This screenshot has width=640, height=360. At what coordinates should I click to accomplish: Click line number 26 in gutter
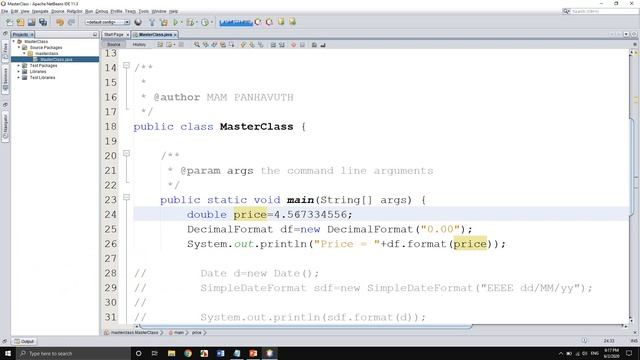coord(110,244)
